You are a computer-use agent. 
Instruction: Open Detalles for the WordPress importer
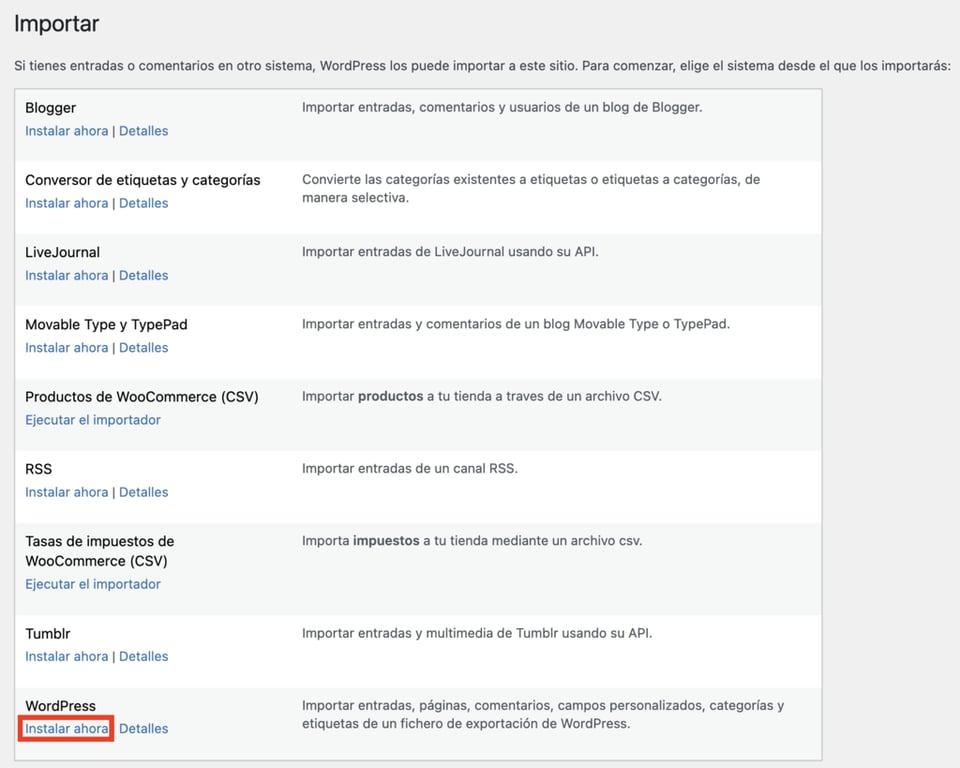pos(143,728)
